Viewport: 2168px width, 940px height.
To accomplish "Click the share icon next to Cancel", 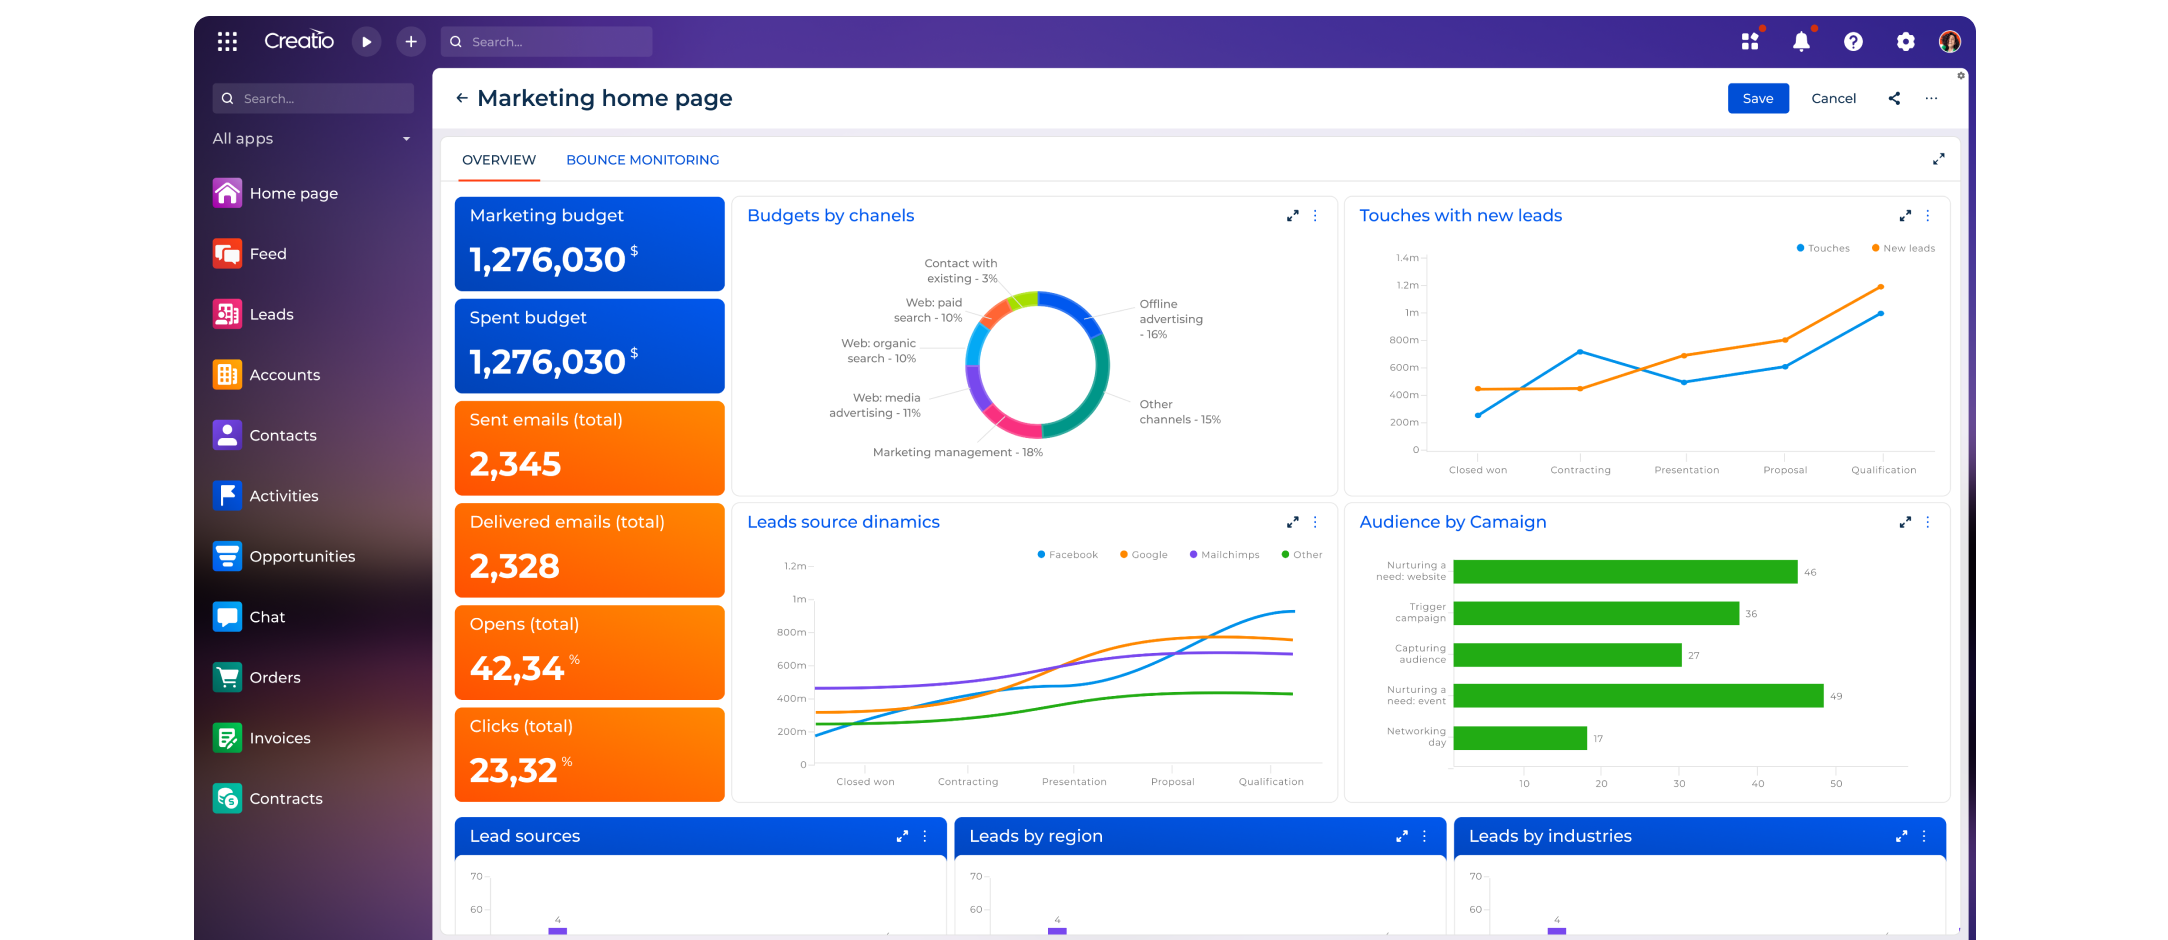I will click(1894, 98).
